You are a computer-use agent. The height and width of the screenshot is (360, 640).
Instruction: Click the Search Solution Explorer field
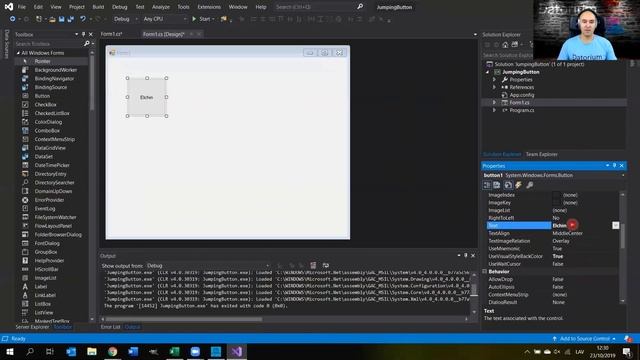pyautogui.click(x=507, y=55)
